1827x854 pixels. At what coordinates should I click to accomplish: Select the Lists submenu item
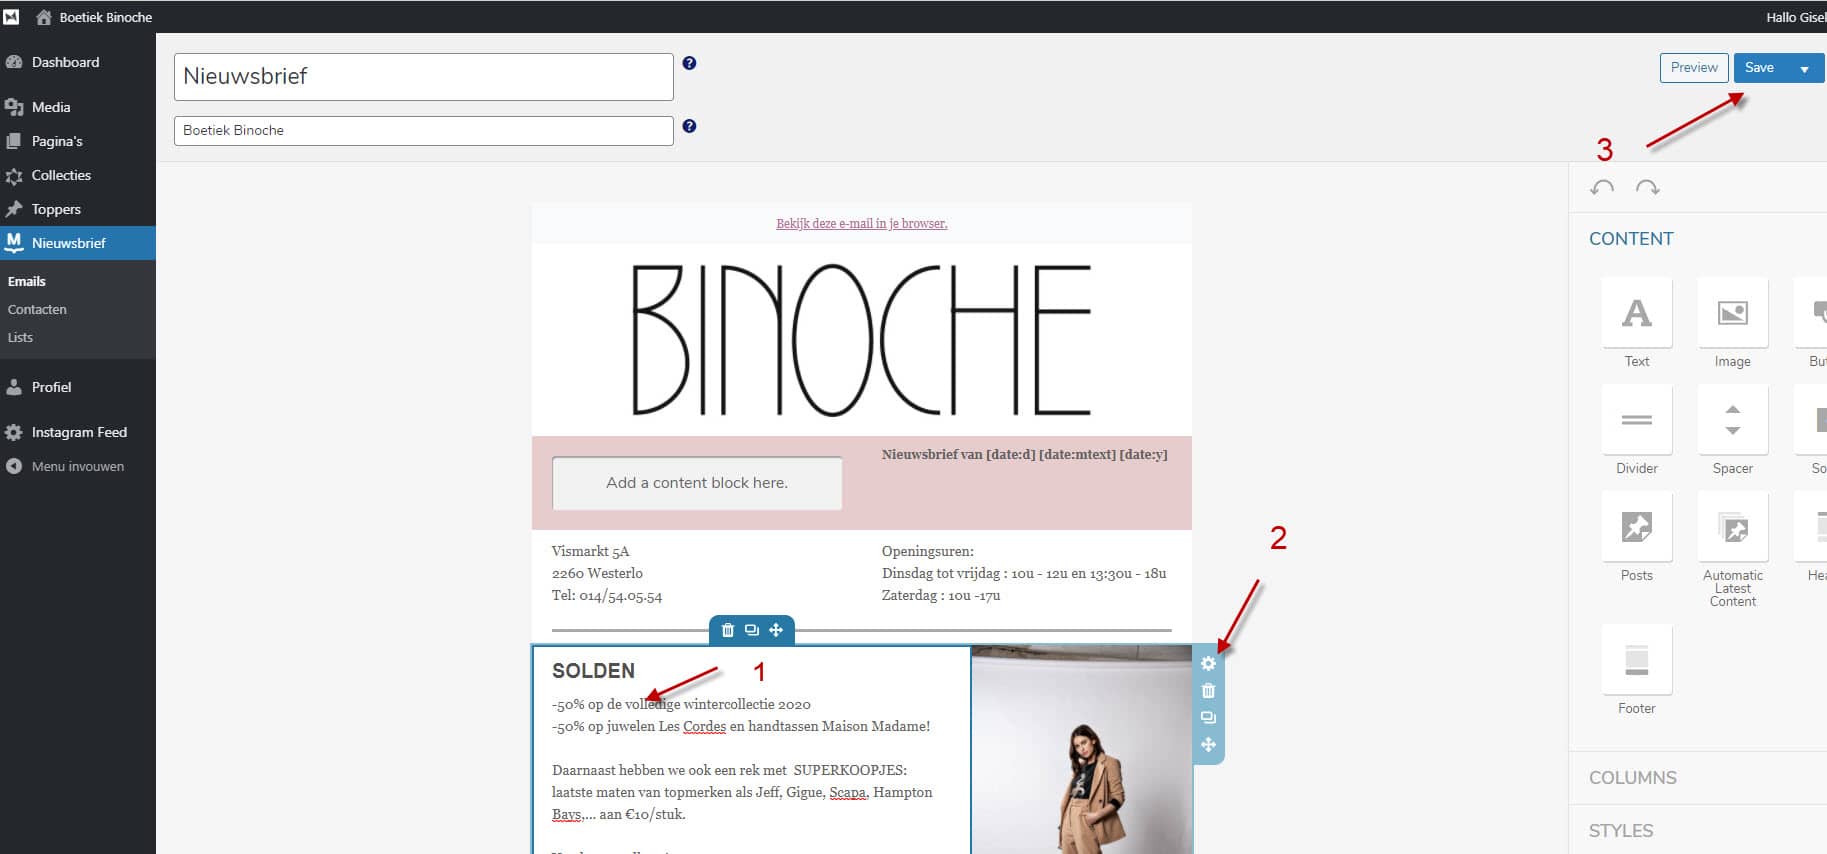[20, 337]
